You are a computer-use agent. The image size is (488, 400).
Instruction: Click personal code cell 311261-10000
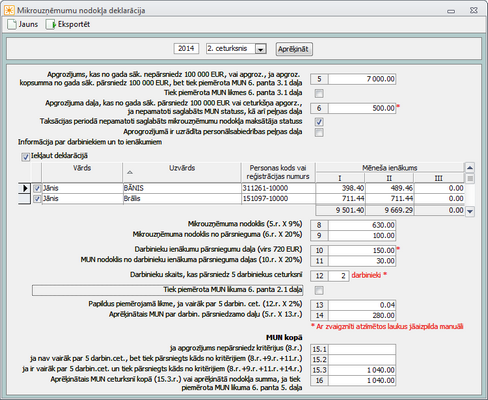point(278,188)
